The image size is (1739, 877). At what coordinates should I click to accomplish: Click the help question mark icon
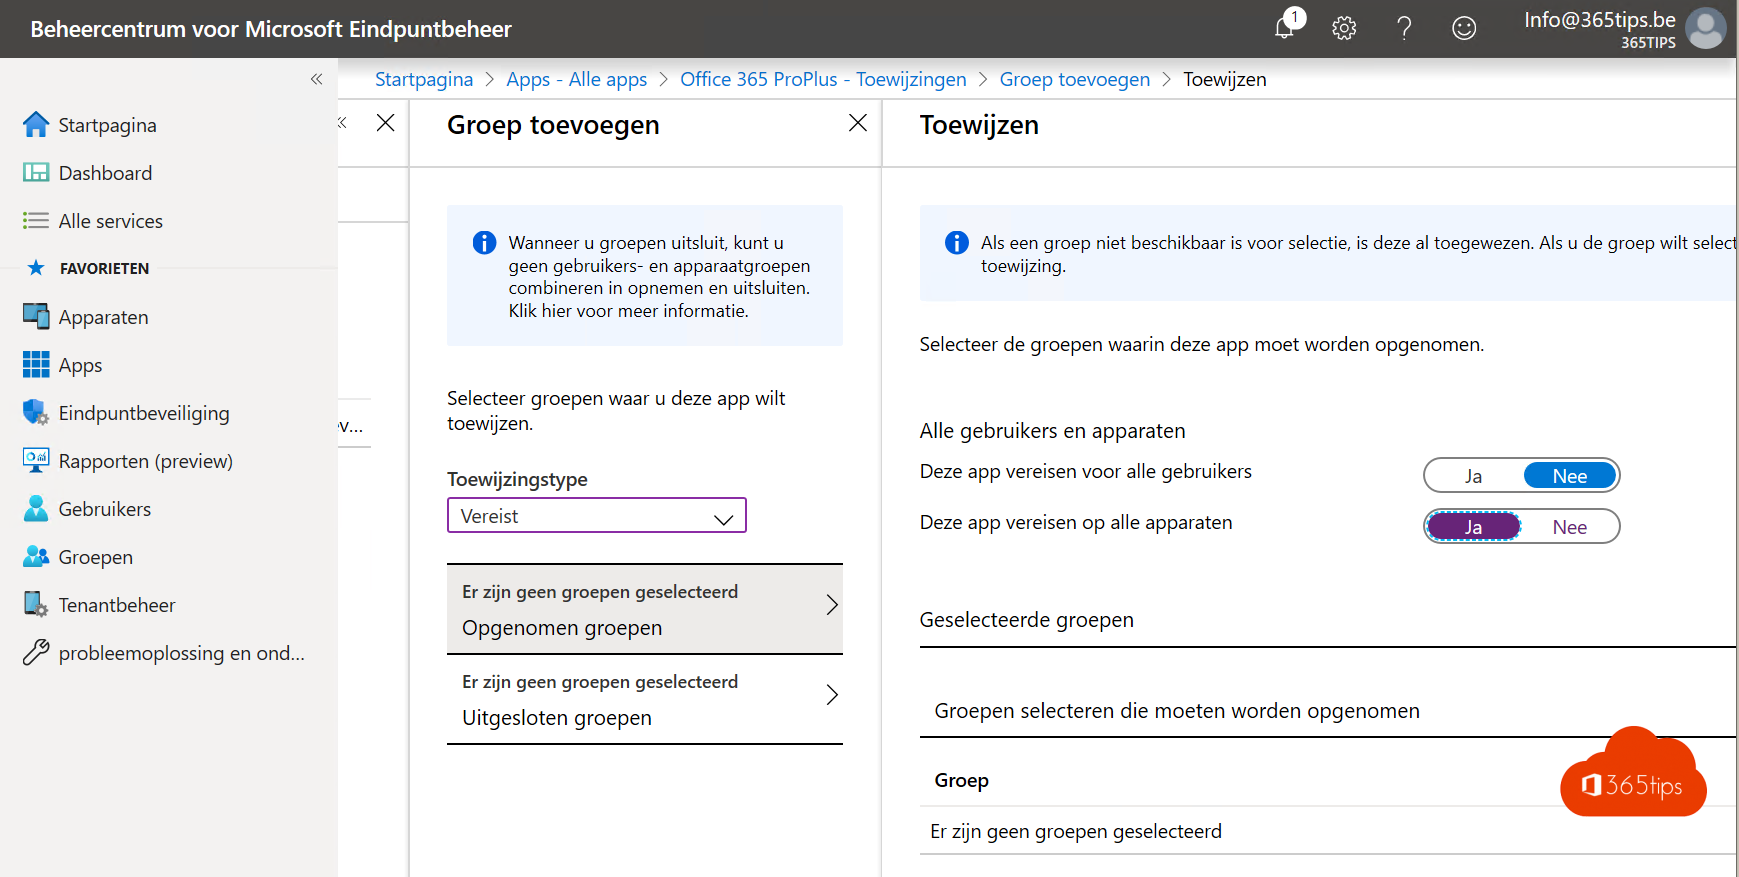coord(1404,28)
